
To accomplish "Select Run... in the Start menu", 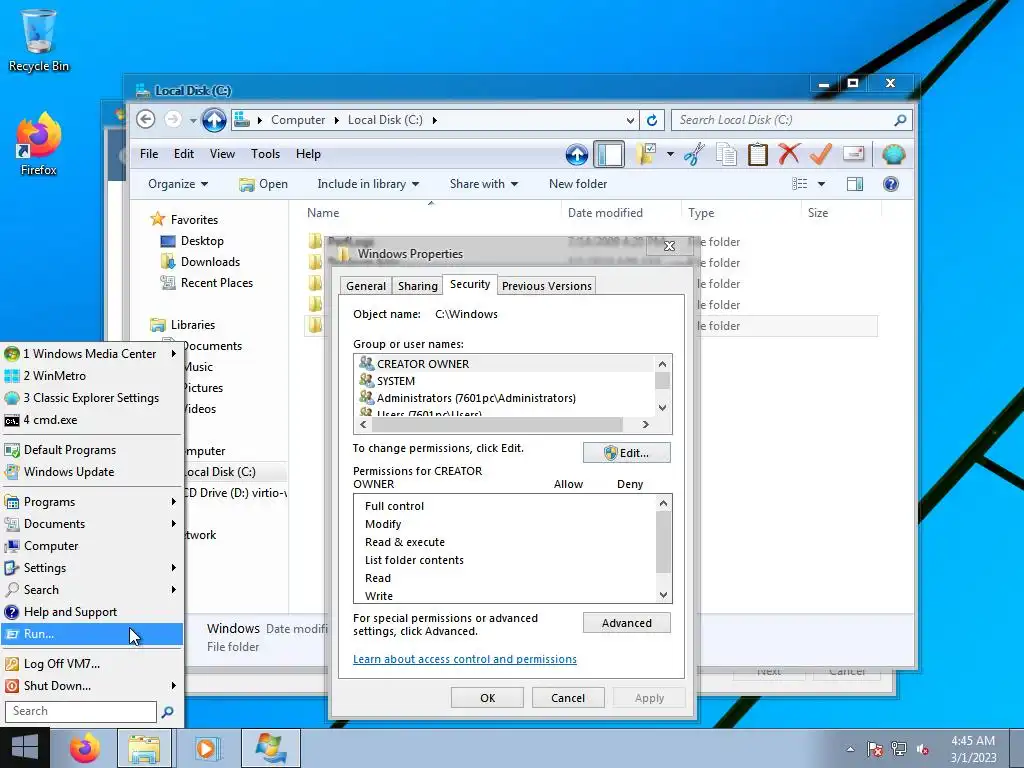I will pos(92,634).
